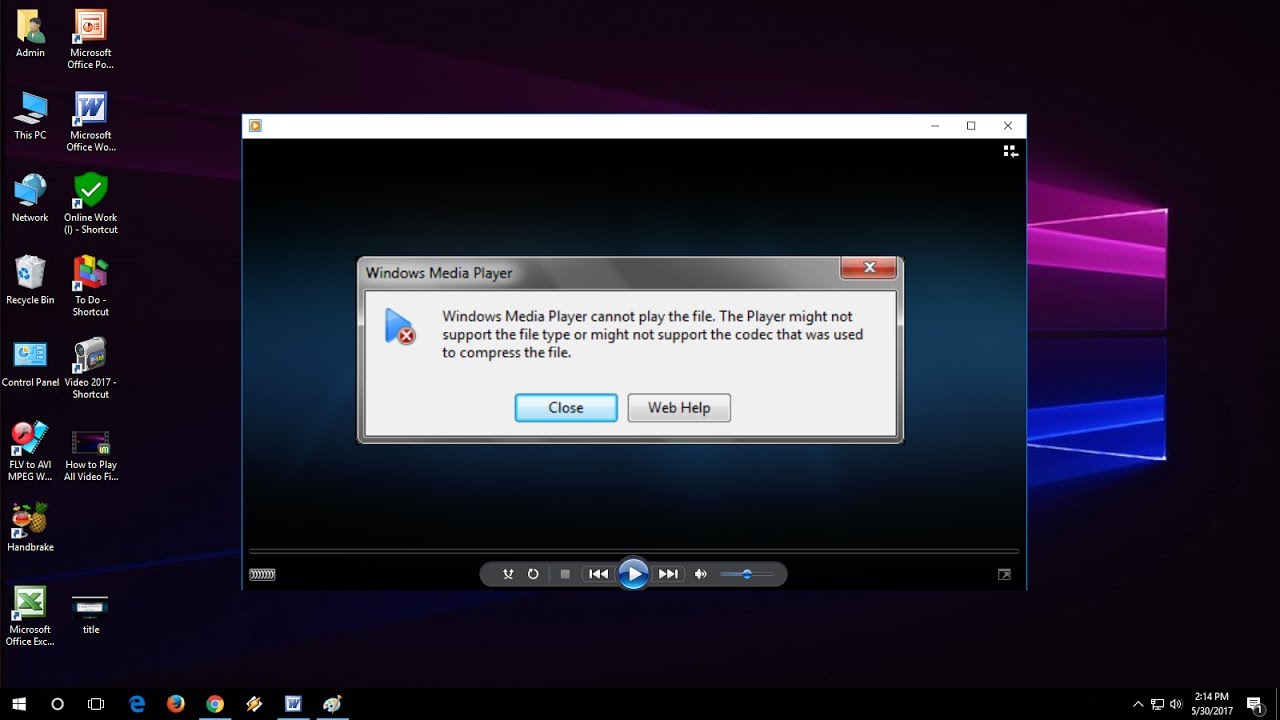Select the Recycle Bin icon
The image size is (1280, 720).
pos(30,281)
